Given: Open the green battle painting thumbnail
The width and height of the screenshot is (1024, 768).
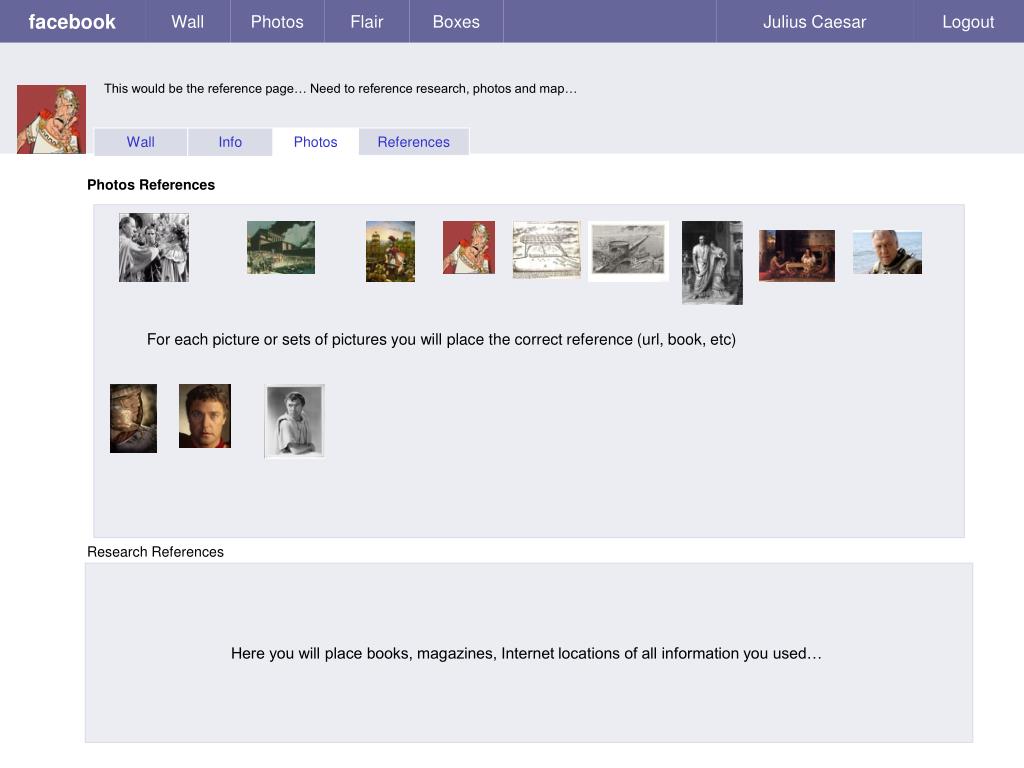Looking at the screenshot, I should coord(281,248).
